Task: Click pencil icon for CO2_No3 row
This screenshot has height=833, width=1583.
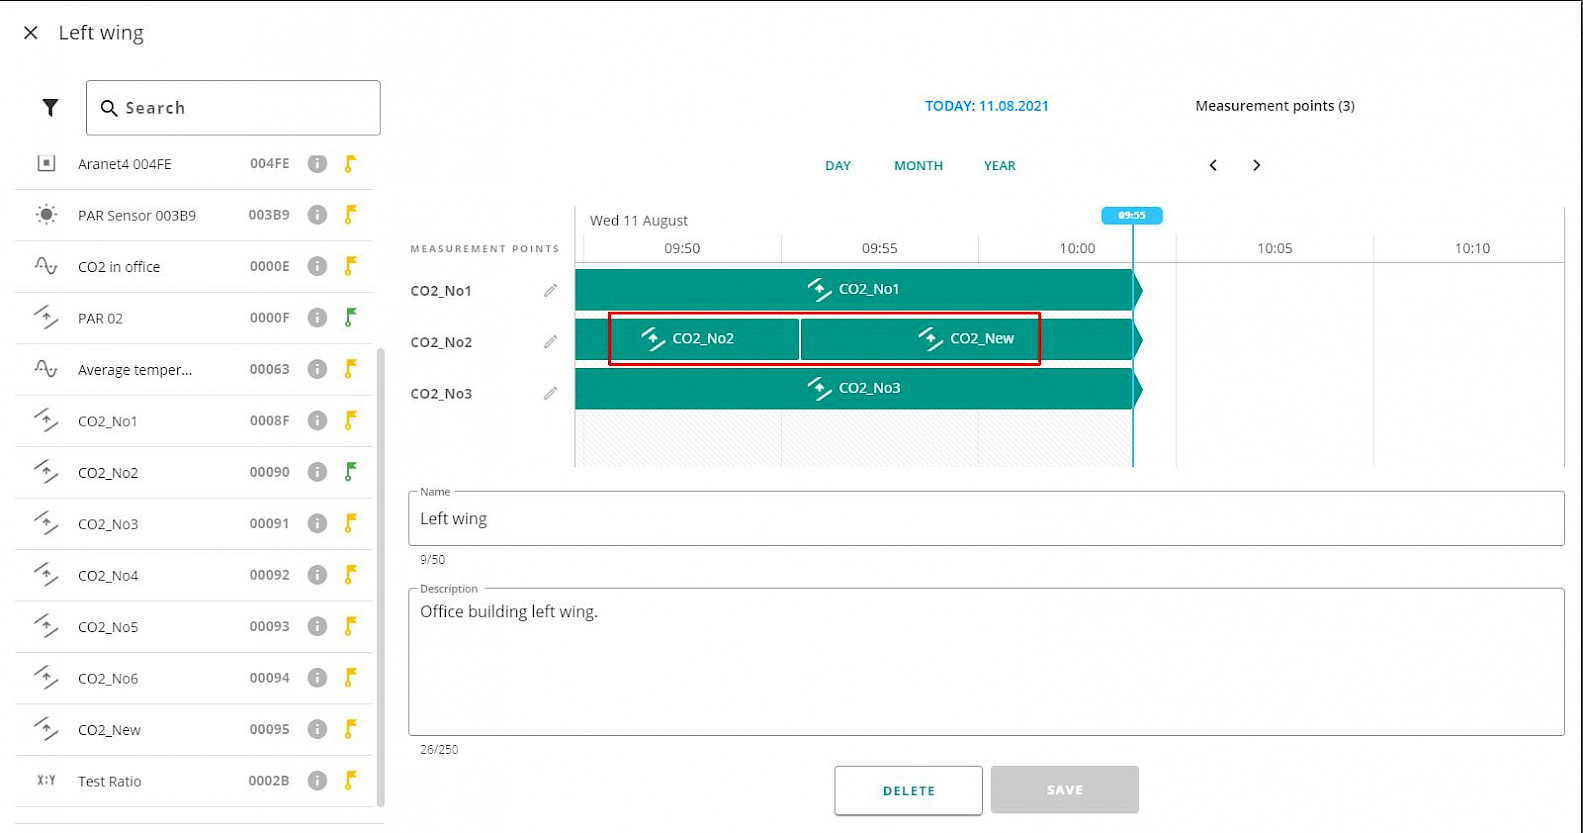Action: click(x=550, y=394)
